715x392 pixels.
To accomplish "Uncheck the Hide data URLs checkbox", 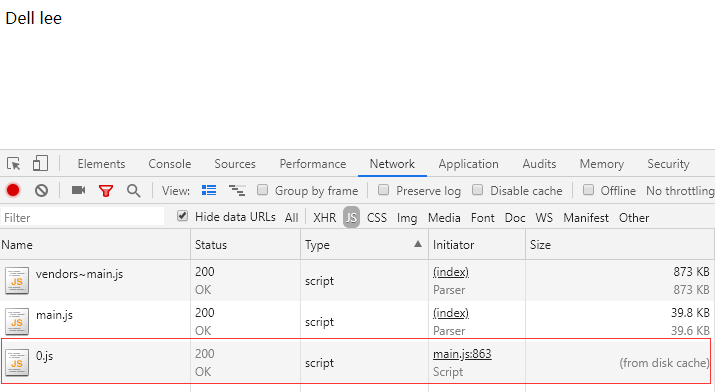I will (182, 216).
